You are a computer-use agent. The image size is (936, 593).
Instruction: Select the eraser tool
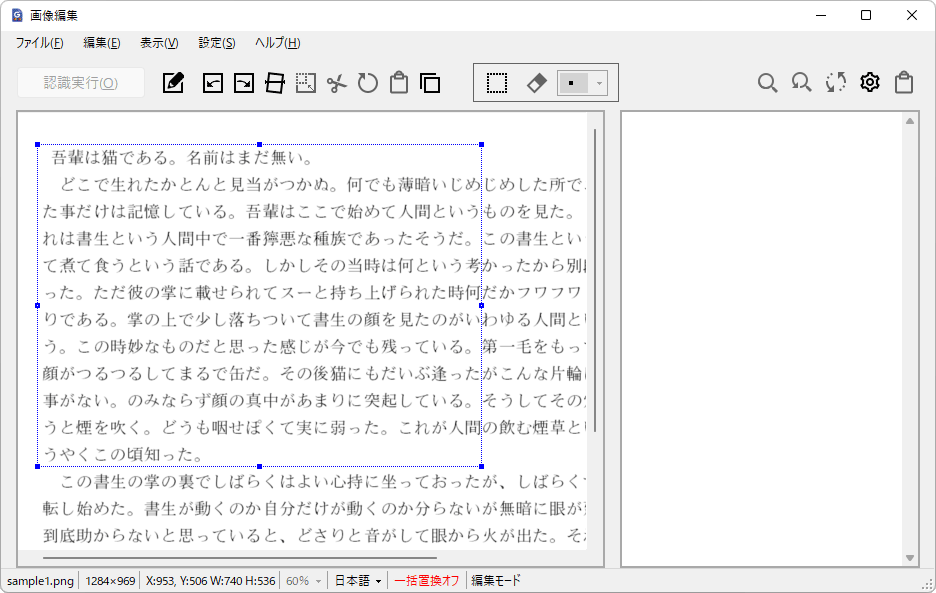tap(536, 83)
